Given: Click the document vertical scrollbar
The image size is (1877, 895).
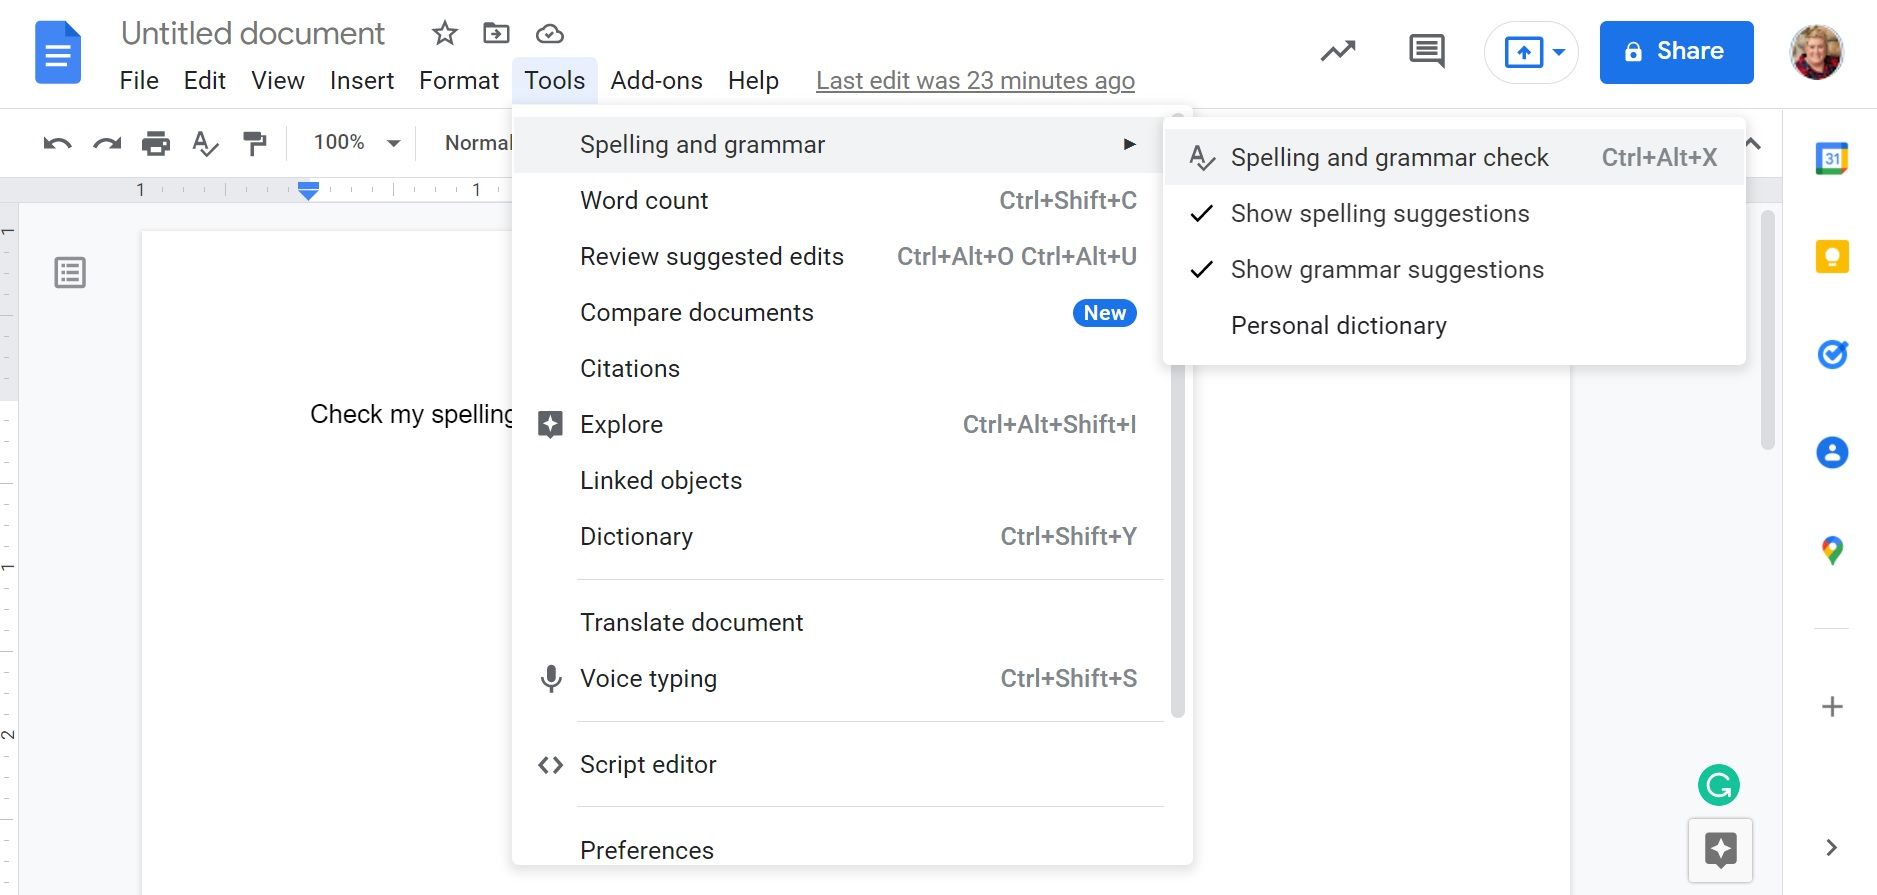Looking at the screenshot, I should tap(1767, 330).
